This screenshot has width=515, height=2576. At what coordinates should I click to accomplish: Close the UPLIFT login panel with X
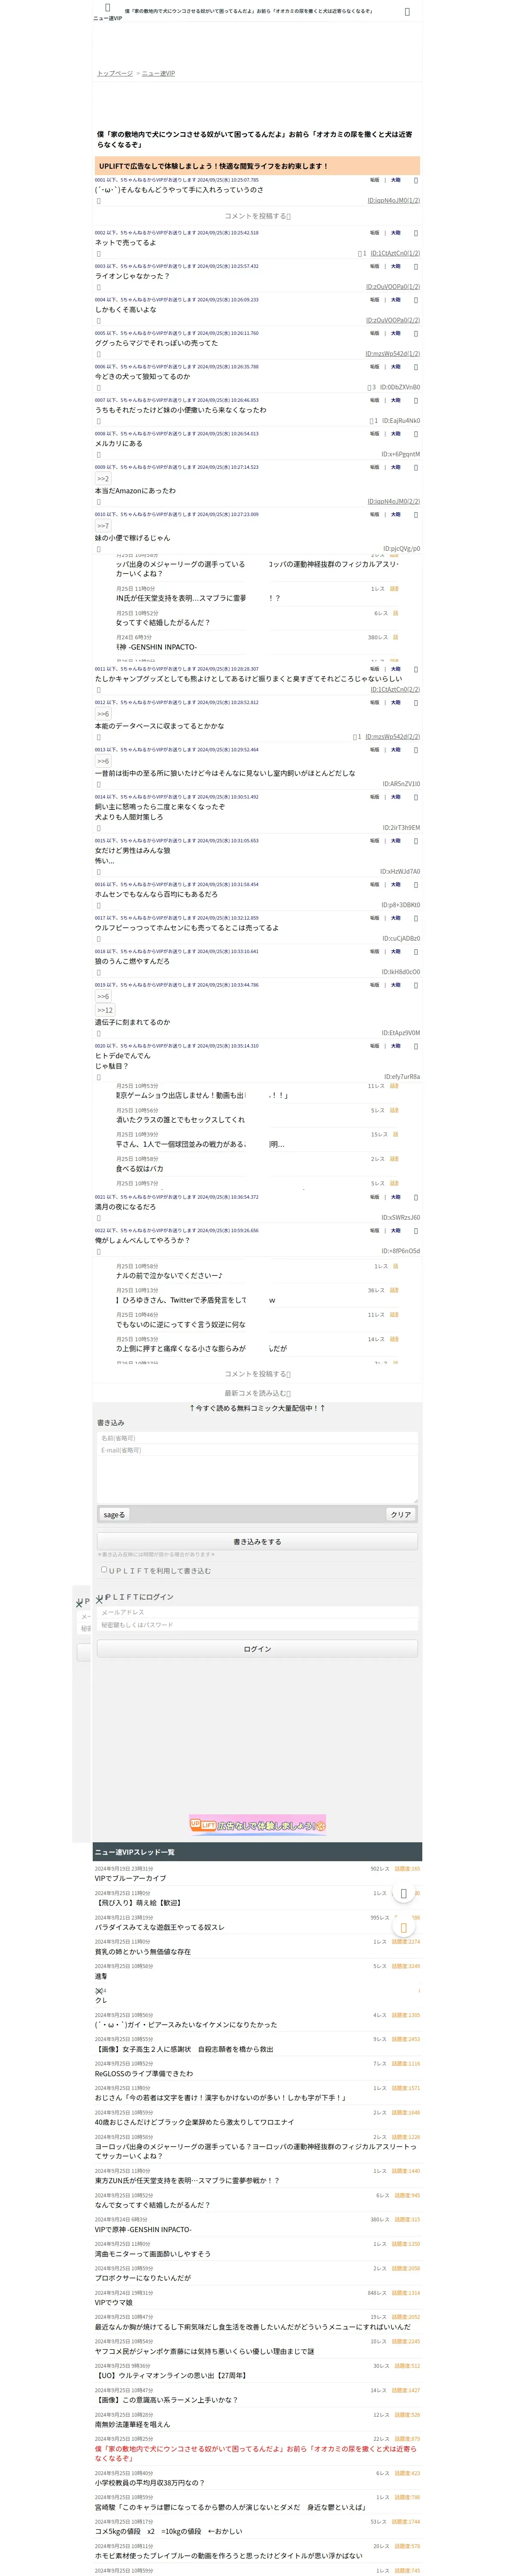point(99,1601)
